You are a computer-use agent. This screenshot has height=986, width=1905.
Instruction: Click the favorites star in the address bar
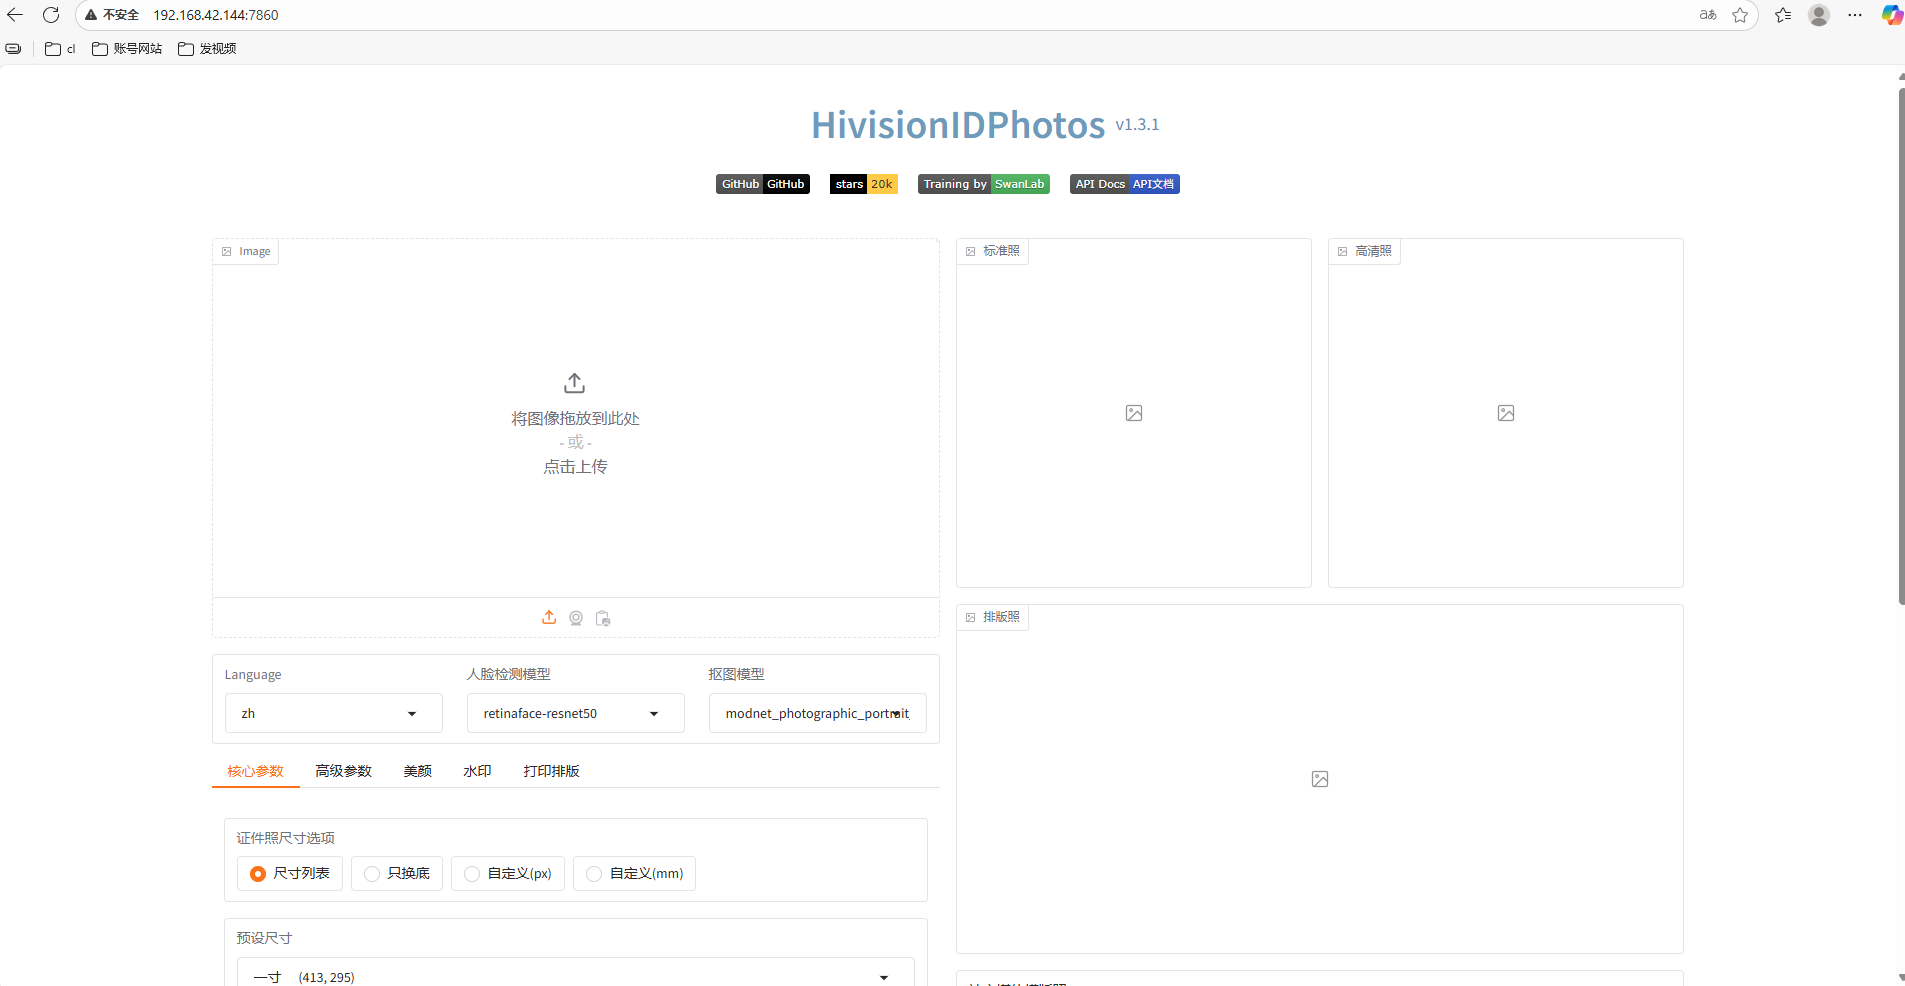(1740, 15)
